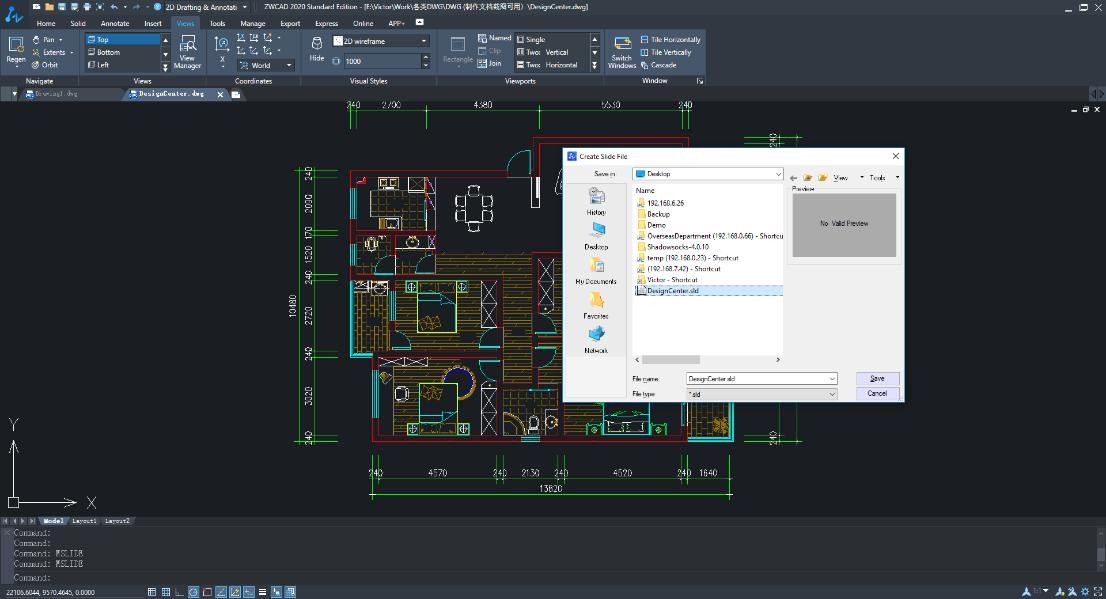This screenshot has height=599, width=1106.
Task: Toggle snap mode in status bar
Action: 152,592
